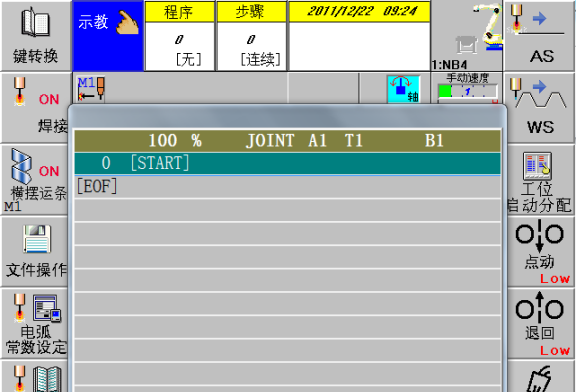Select the [EOF] program line
Viewport: 576px width, 392px height.
pos(287,187)
